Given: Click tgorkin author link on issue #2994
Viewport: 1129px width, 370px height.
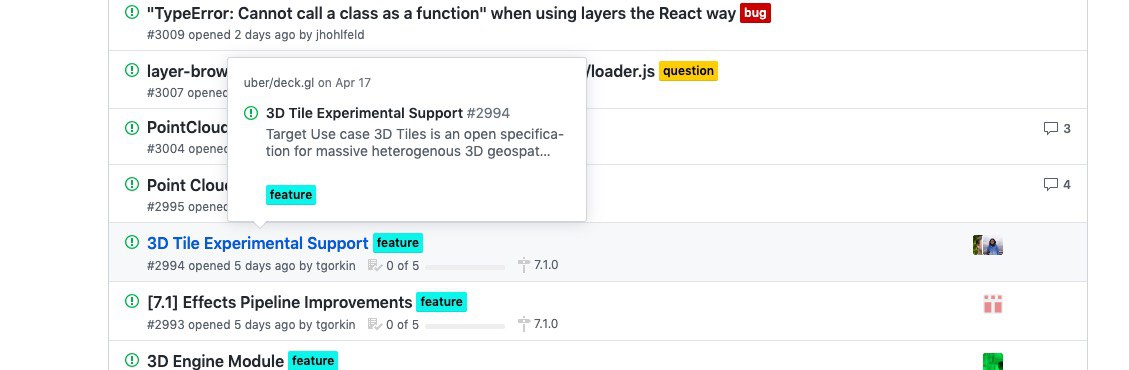Looking at the screenshot, I should click(x=336, y=266).
